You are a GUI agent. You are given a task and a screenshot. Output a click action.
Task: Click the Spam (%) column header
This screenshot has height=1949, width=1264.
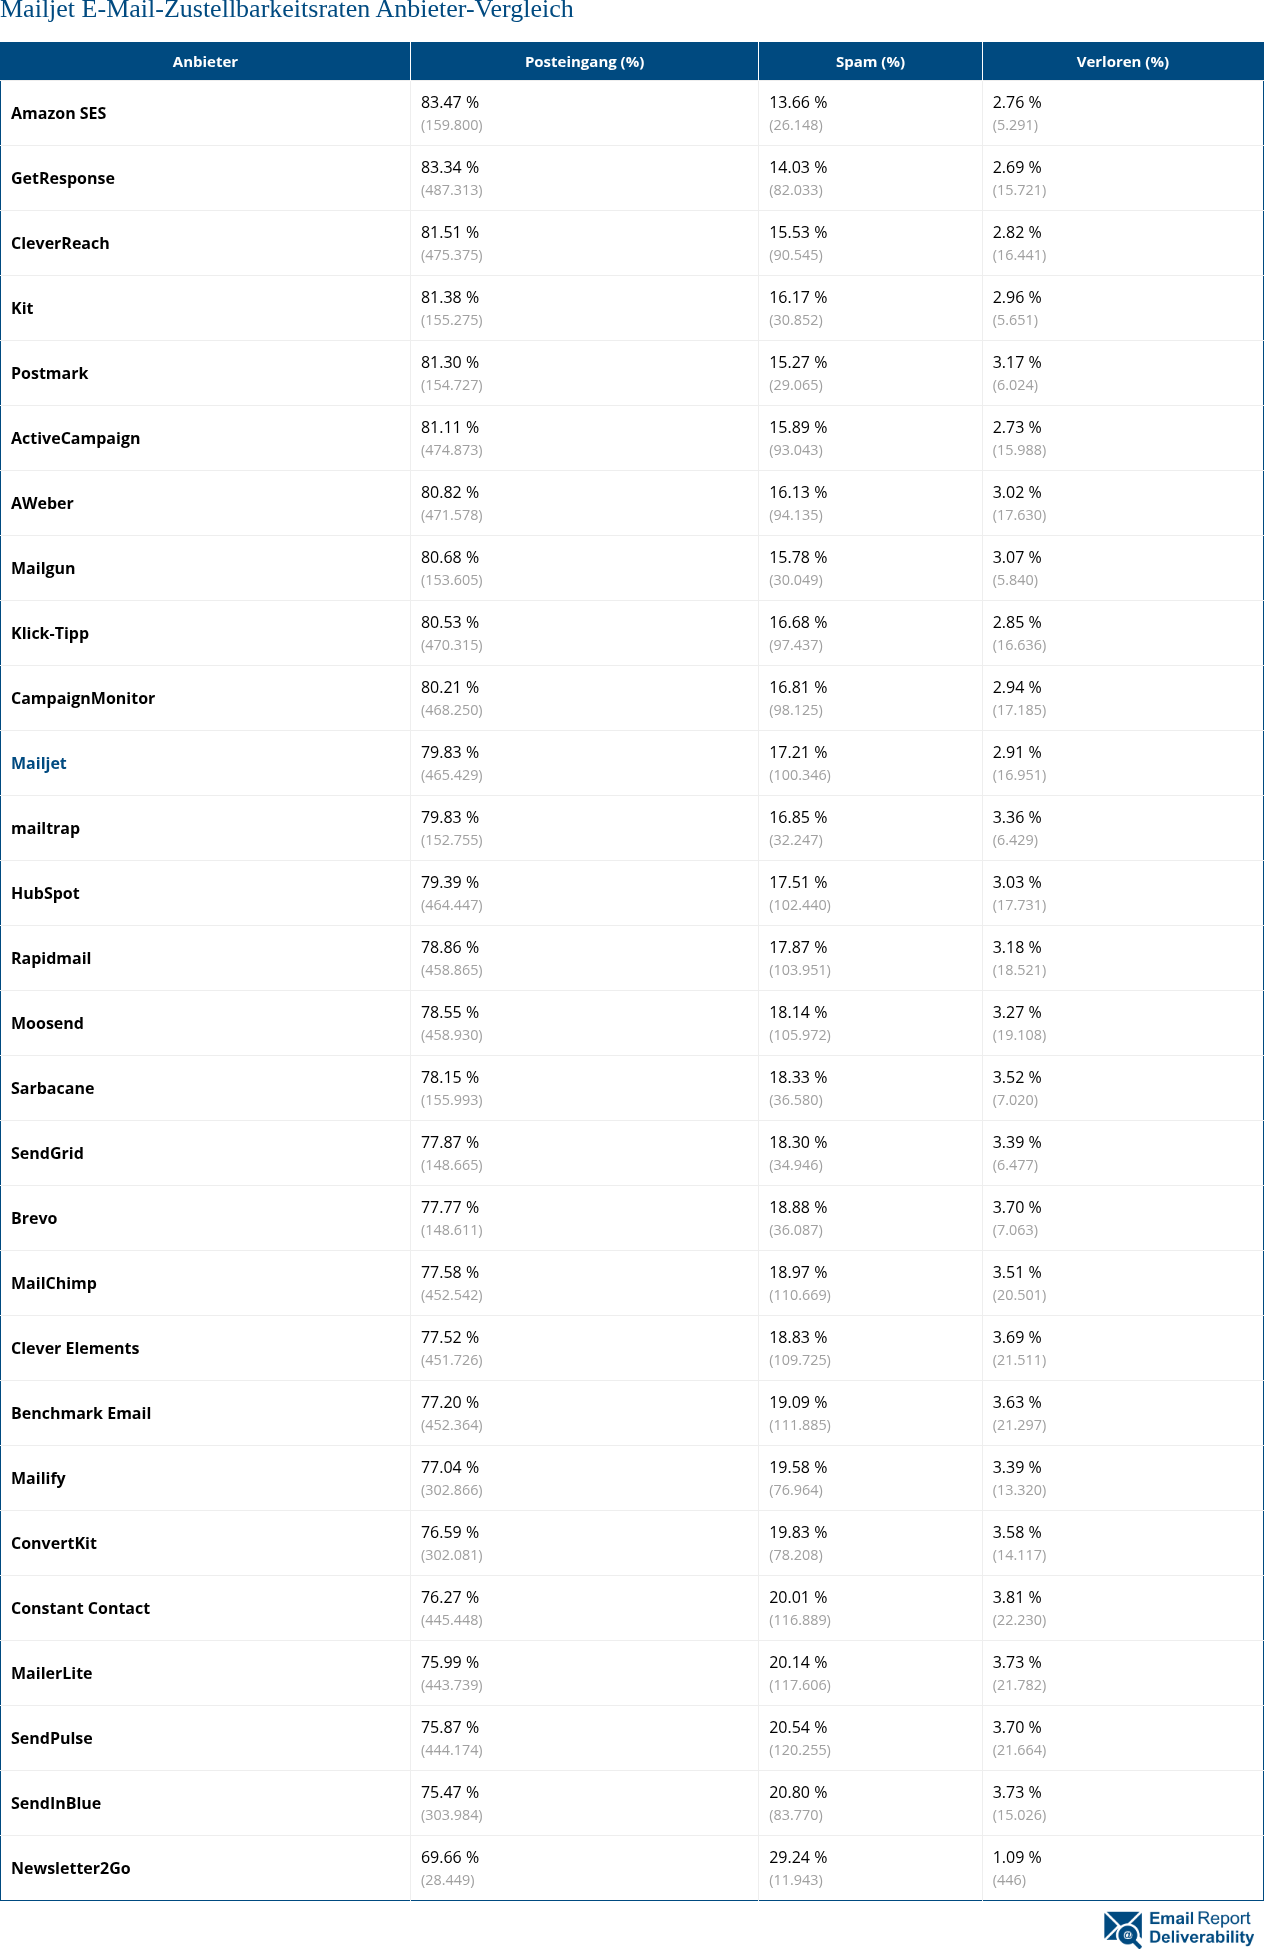(x=870, y=62)
